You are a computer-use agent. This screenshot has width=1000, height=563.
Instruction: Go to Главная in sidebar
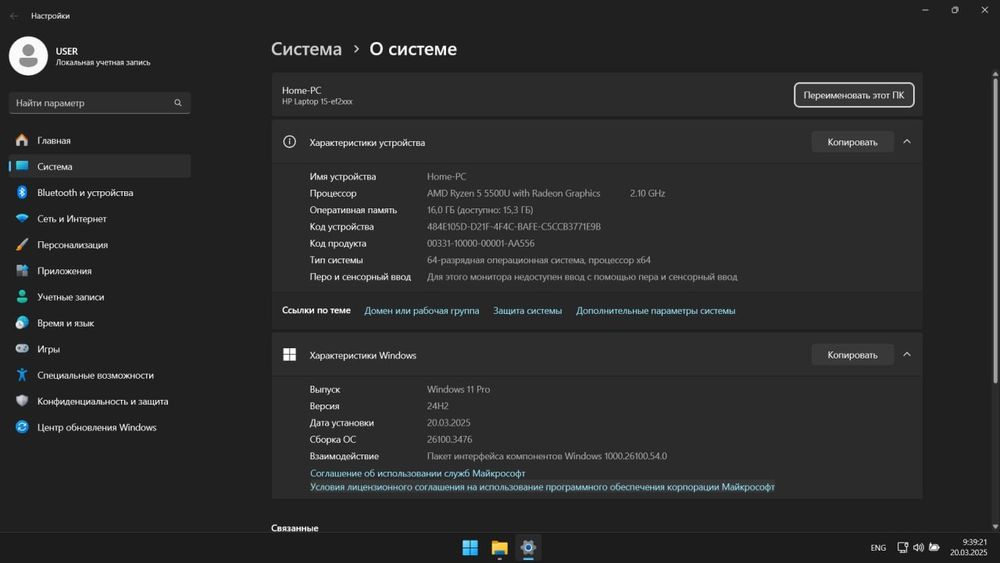99,140
